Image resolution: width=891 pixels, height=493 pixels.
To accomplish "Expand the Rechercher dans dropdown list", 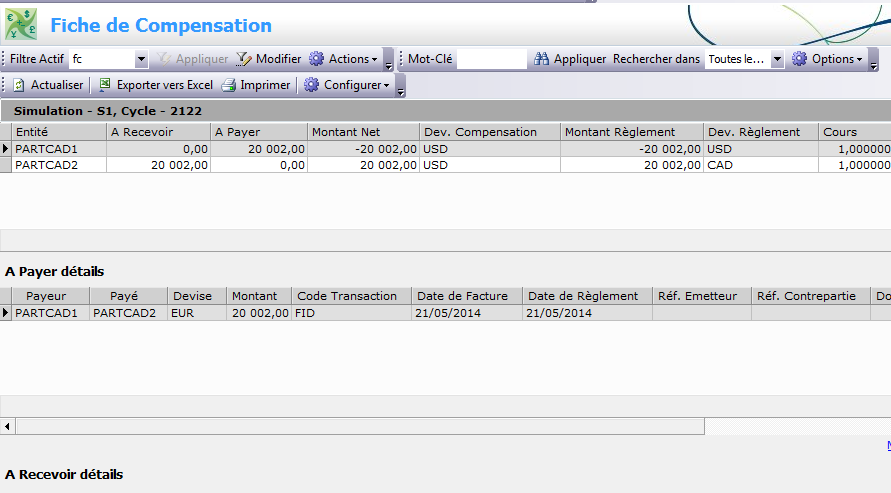I will coord(777,60).
